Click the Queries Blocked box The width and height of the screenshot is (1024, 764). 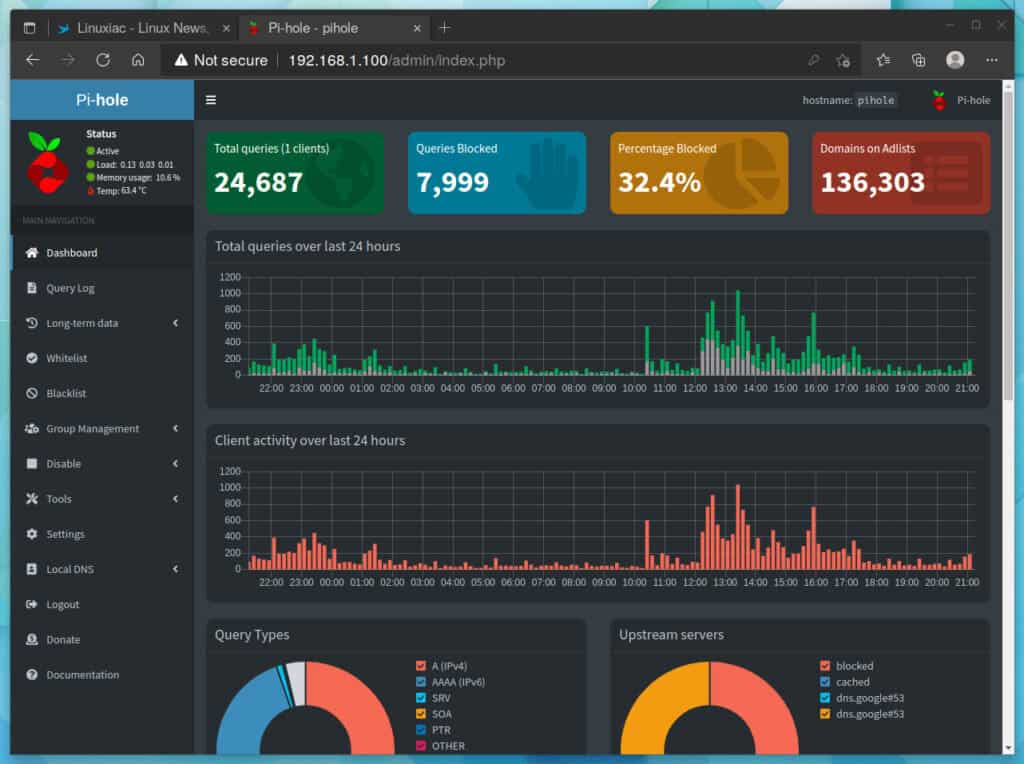point(497,173)
